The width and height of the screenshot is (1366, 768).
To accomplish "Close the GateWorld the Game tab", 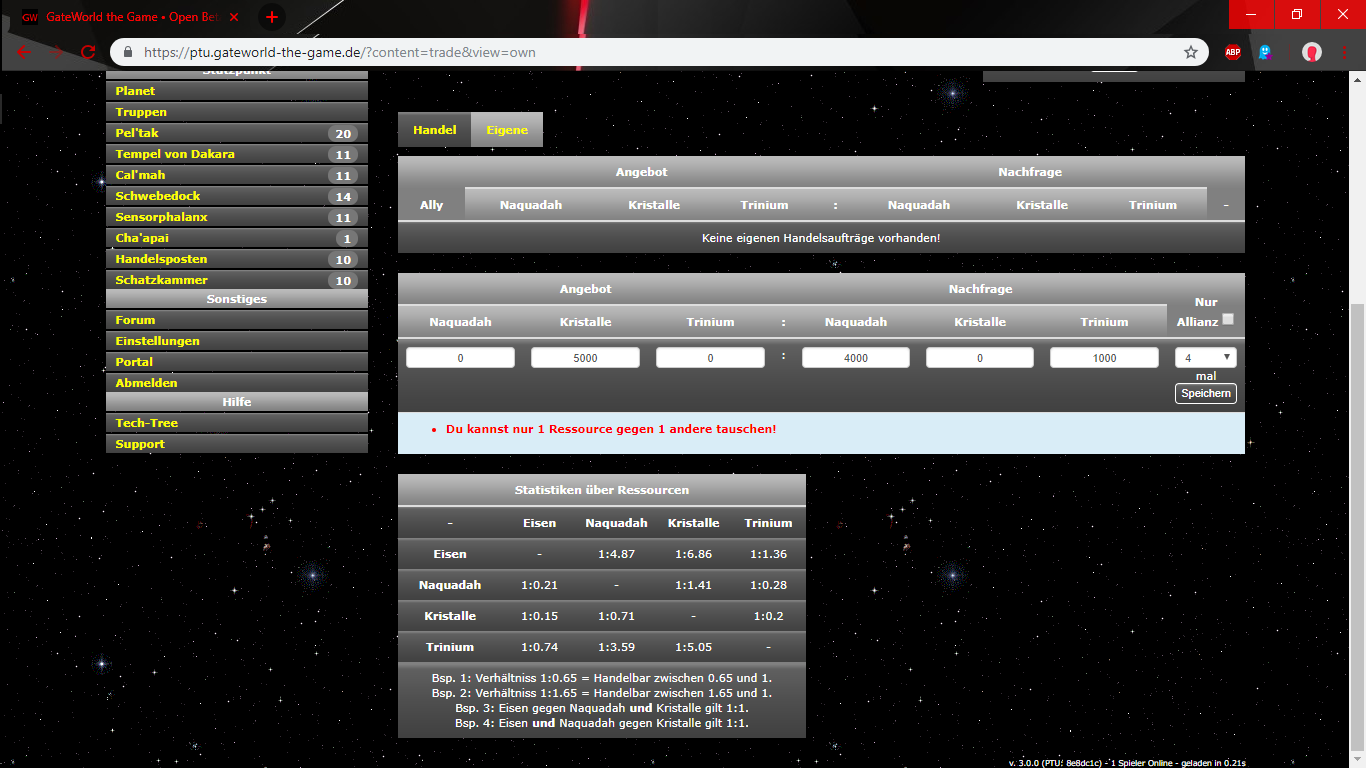I will pos(234,18).
